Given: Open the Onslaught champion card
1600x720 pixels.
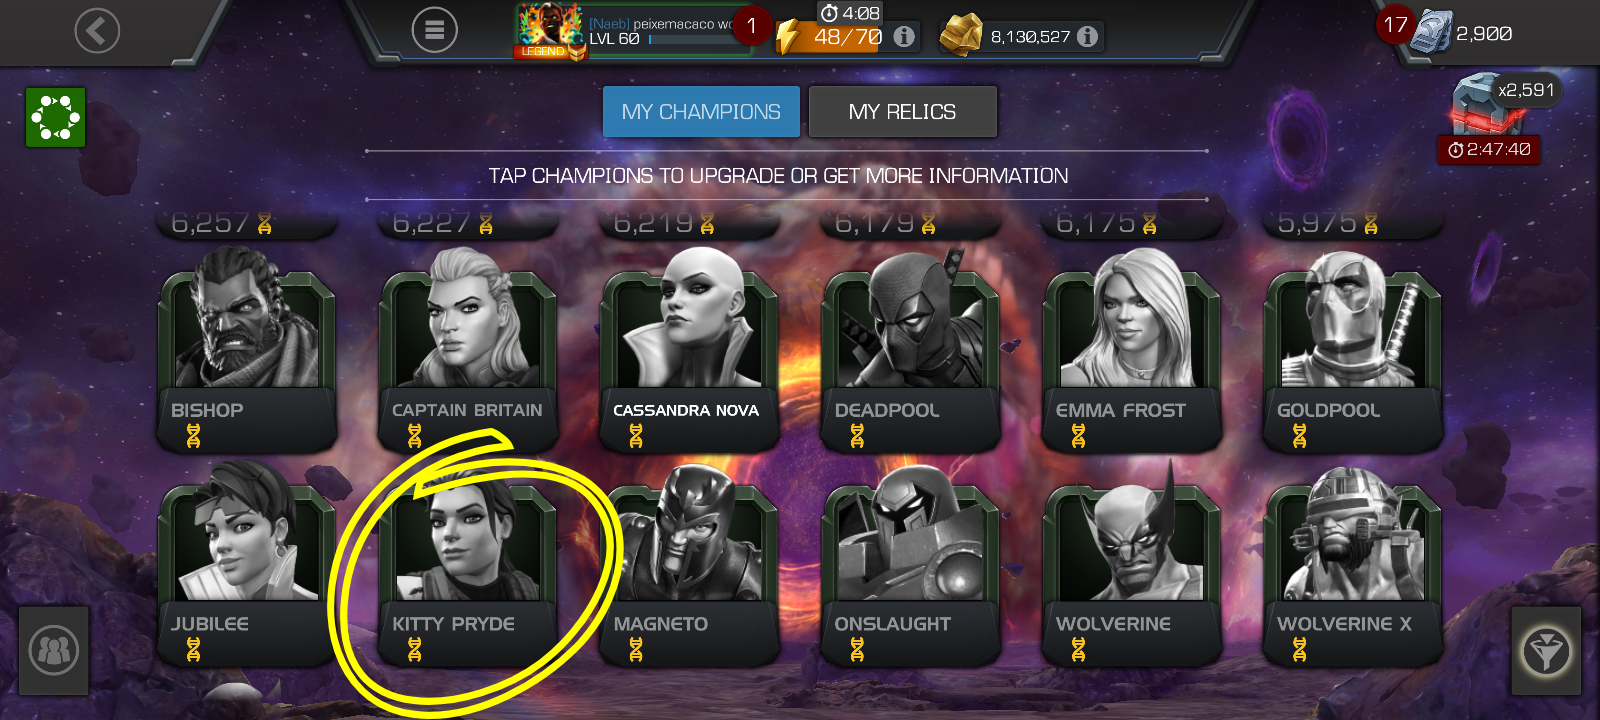Looking at the screenshot, I should point(910,565).
